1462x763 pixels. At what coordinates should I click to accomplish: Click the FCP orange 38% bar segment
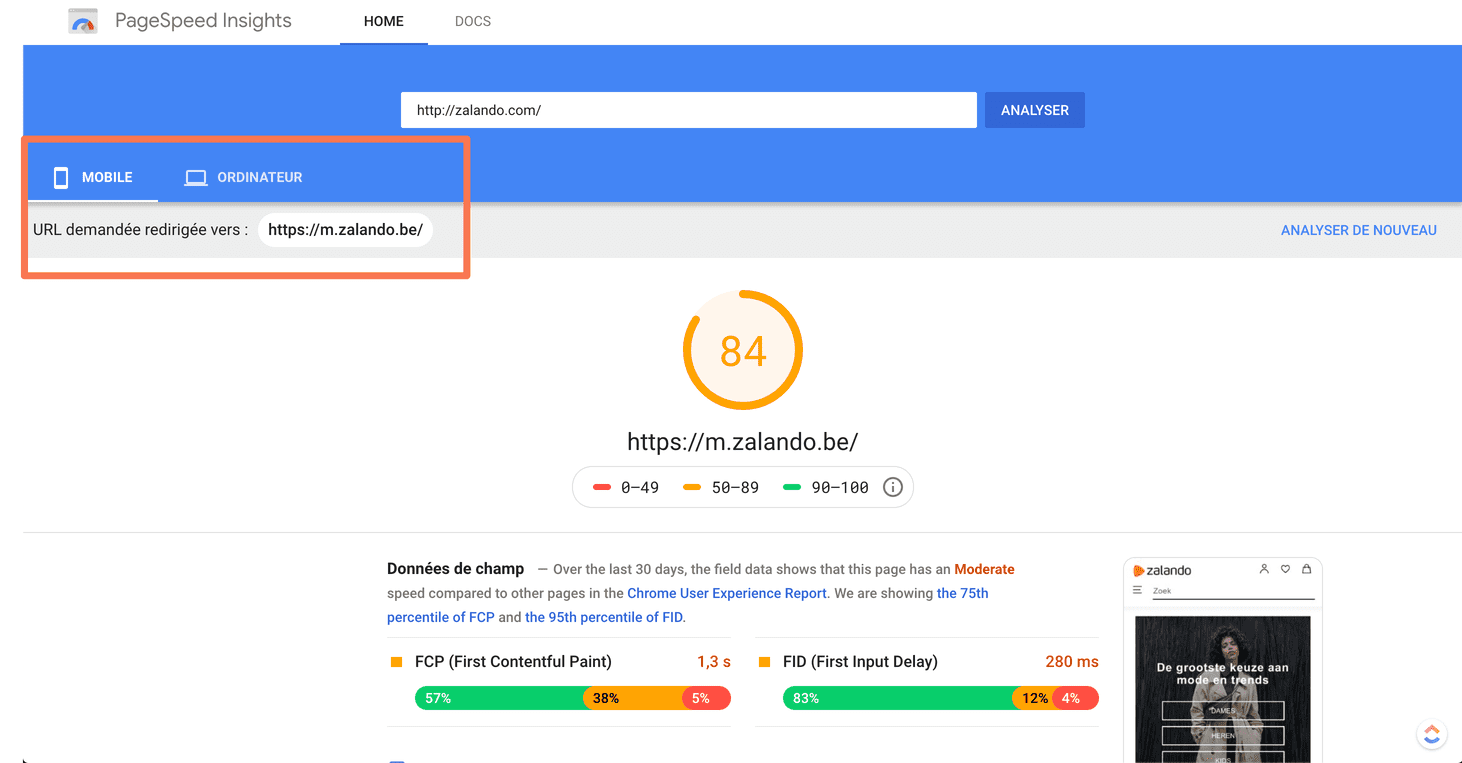point(633,698)
